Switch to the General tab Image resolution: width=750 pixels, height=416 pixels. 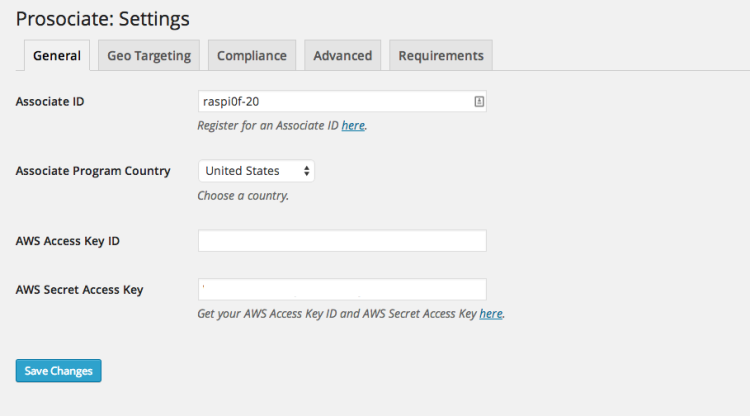tap(57, 55)
